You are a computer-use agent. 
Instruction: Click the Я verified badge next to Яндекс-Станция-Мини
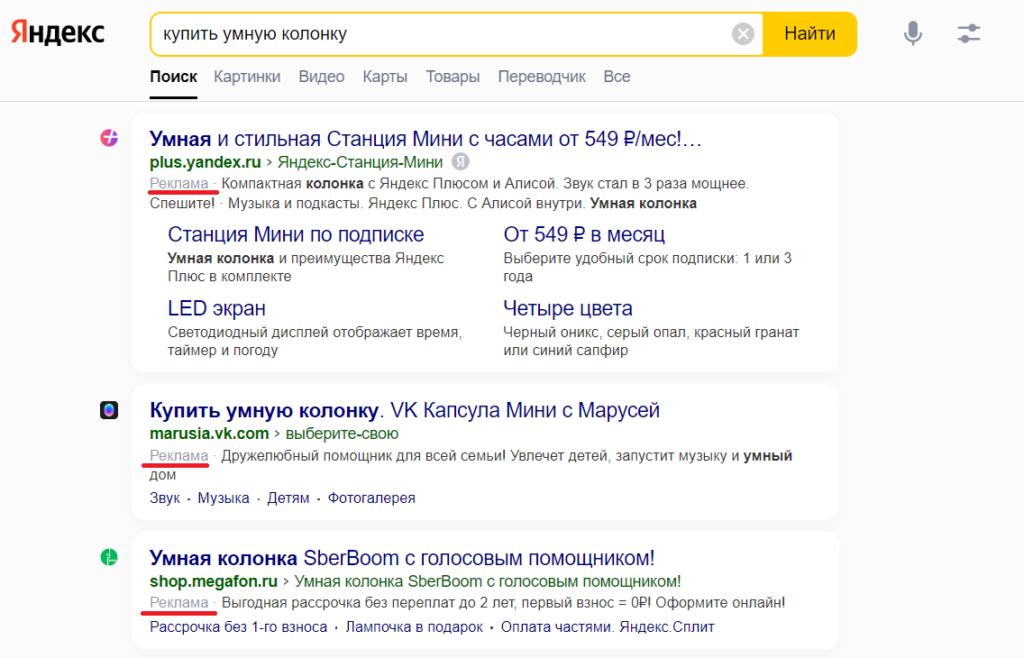[x=460, y=161]
